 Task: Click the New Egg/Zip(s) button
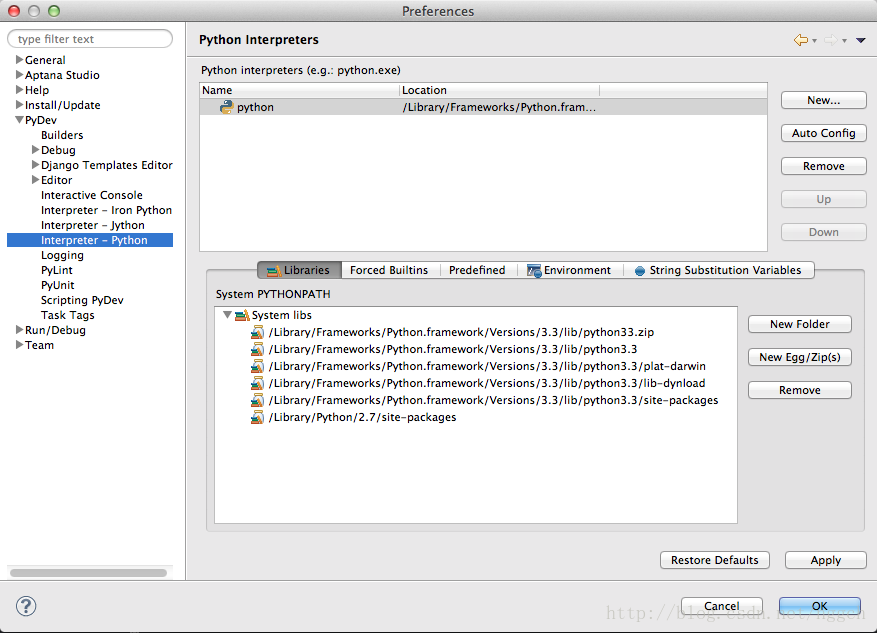800,357
